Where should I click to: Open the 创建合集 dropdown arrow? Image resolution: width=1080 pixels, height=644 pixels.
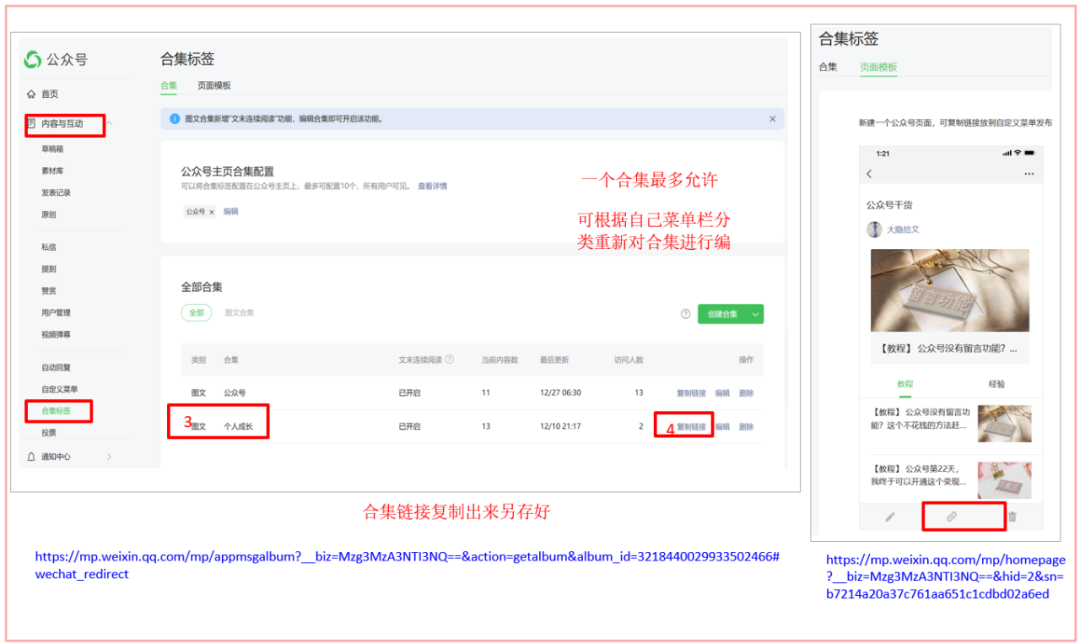[753, 314]
